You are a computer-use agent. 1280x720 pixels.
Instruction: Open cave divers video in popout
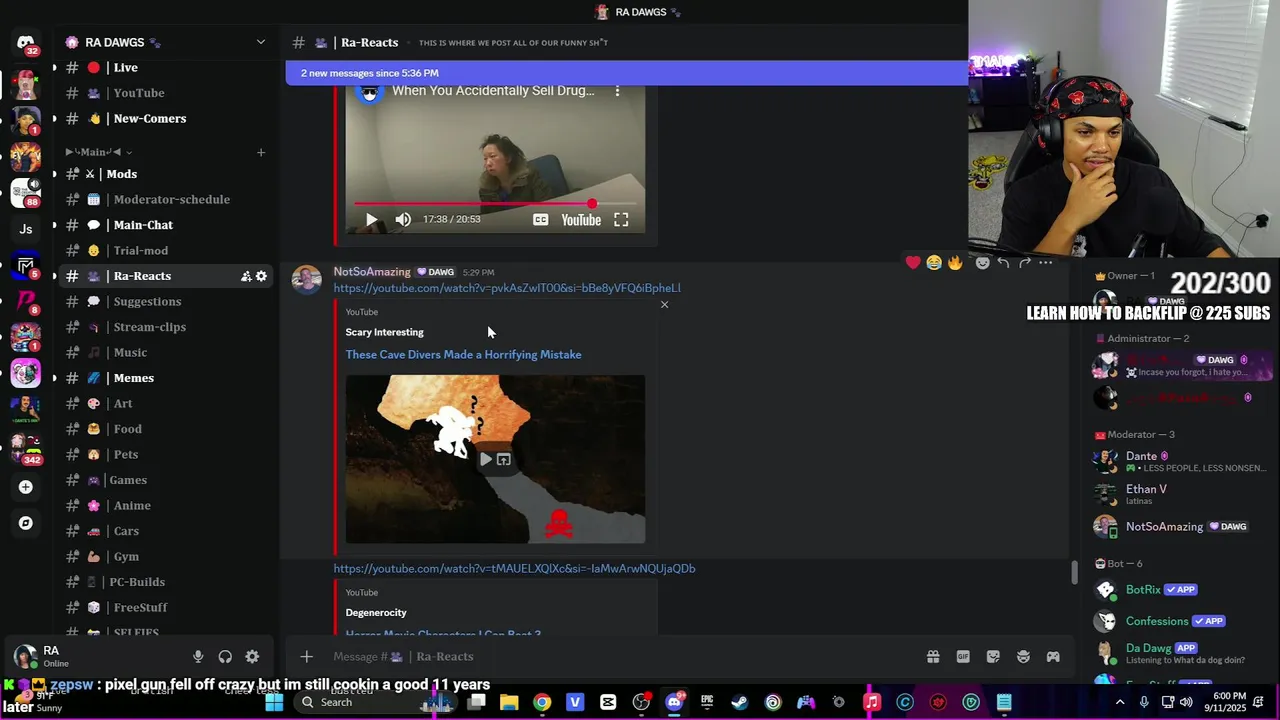[504, 460]
